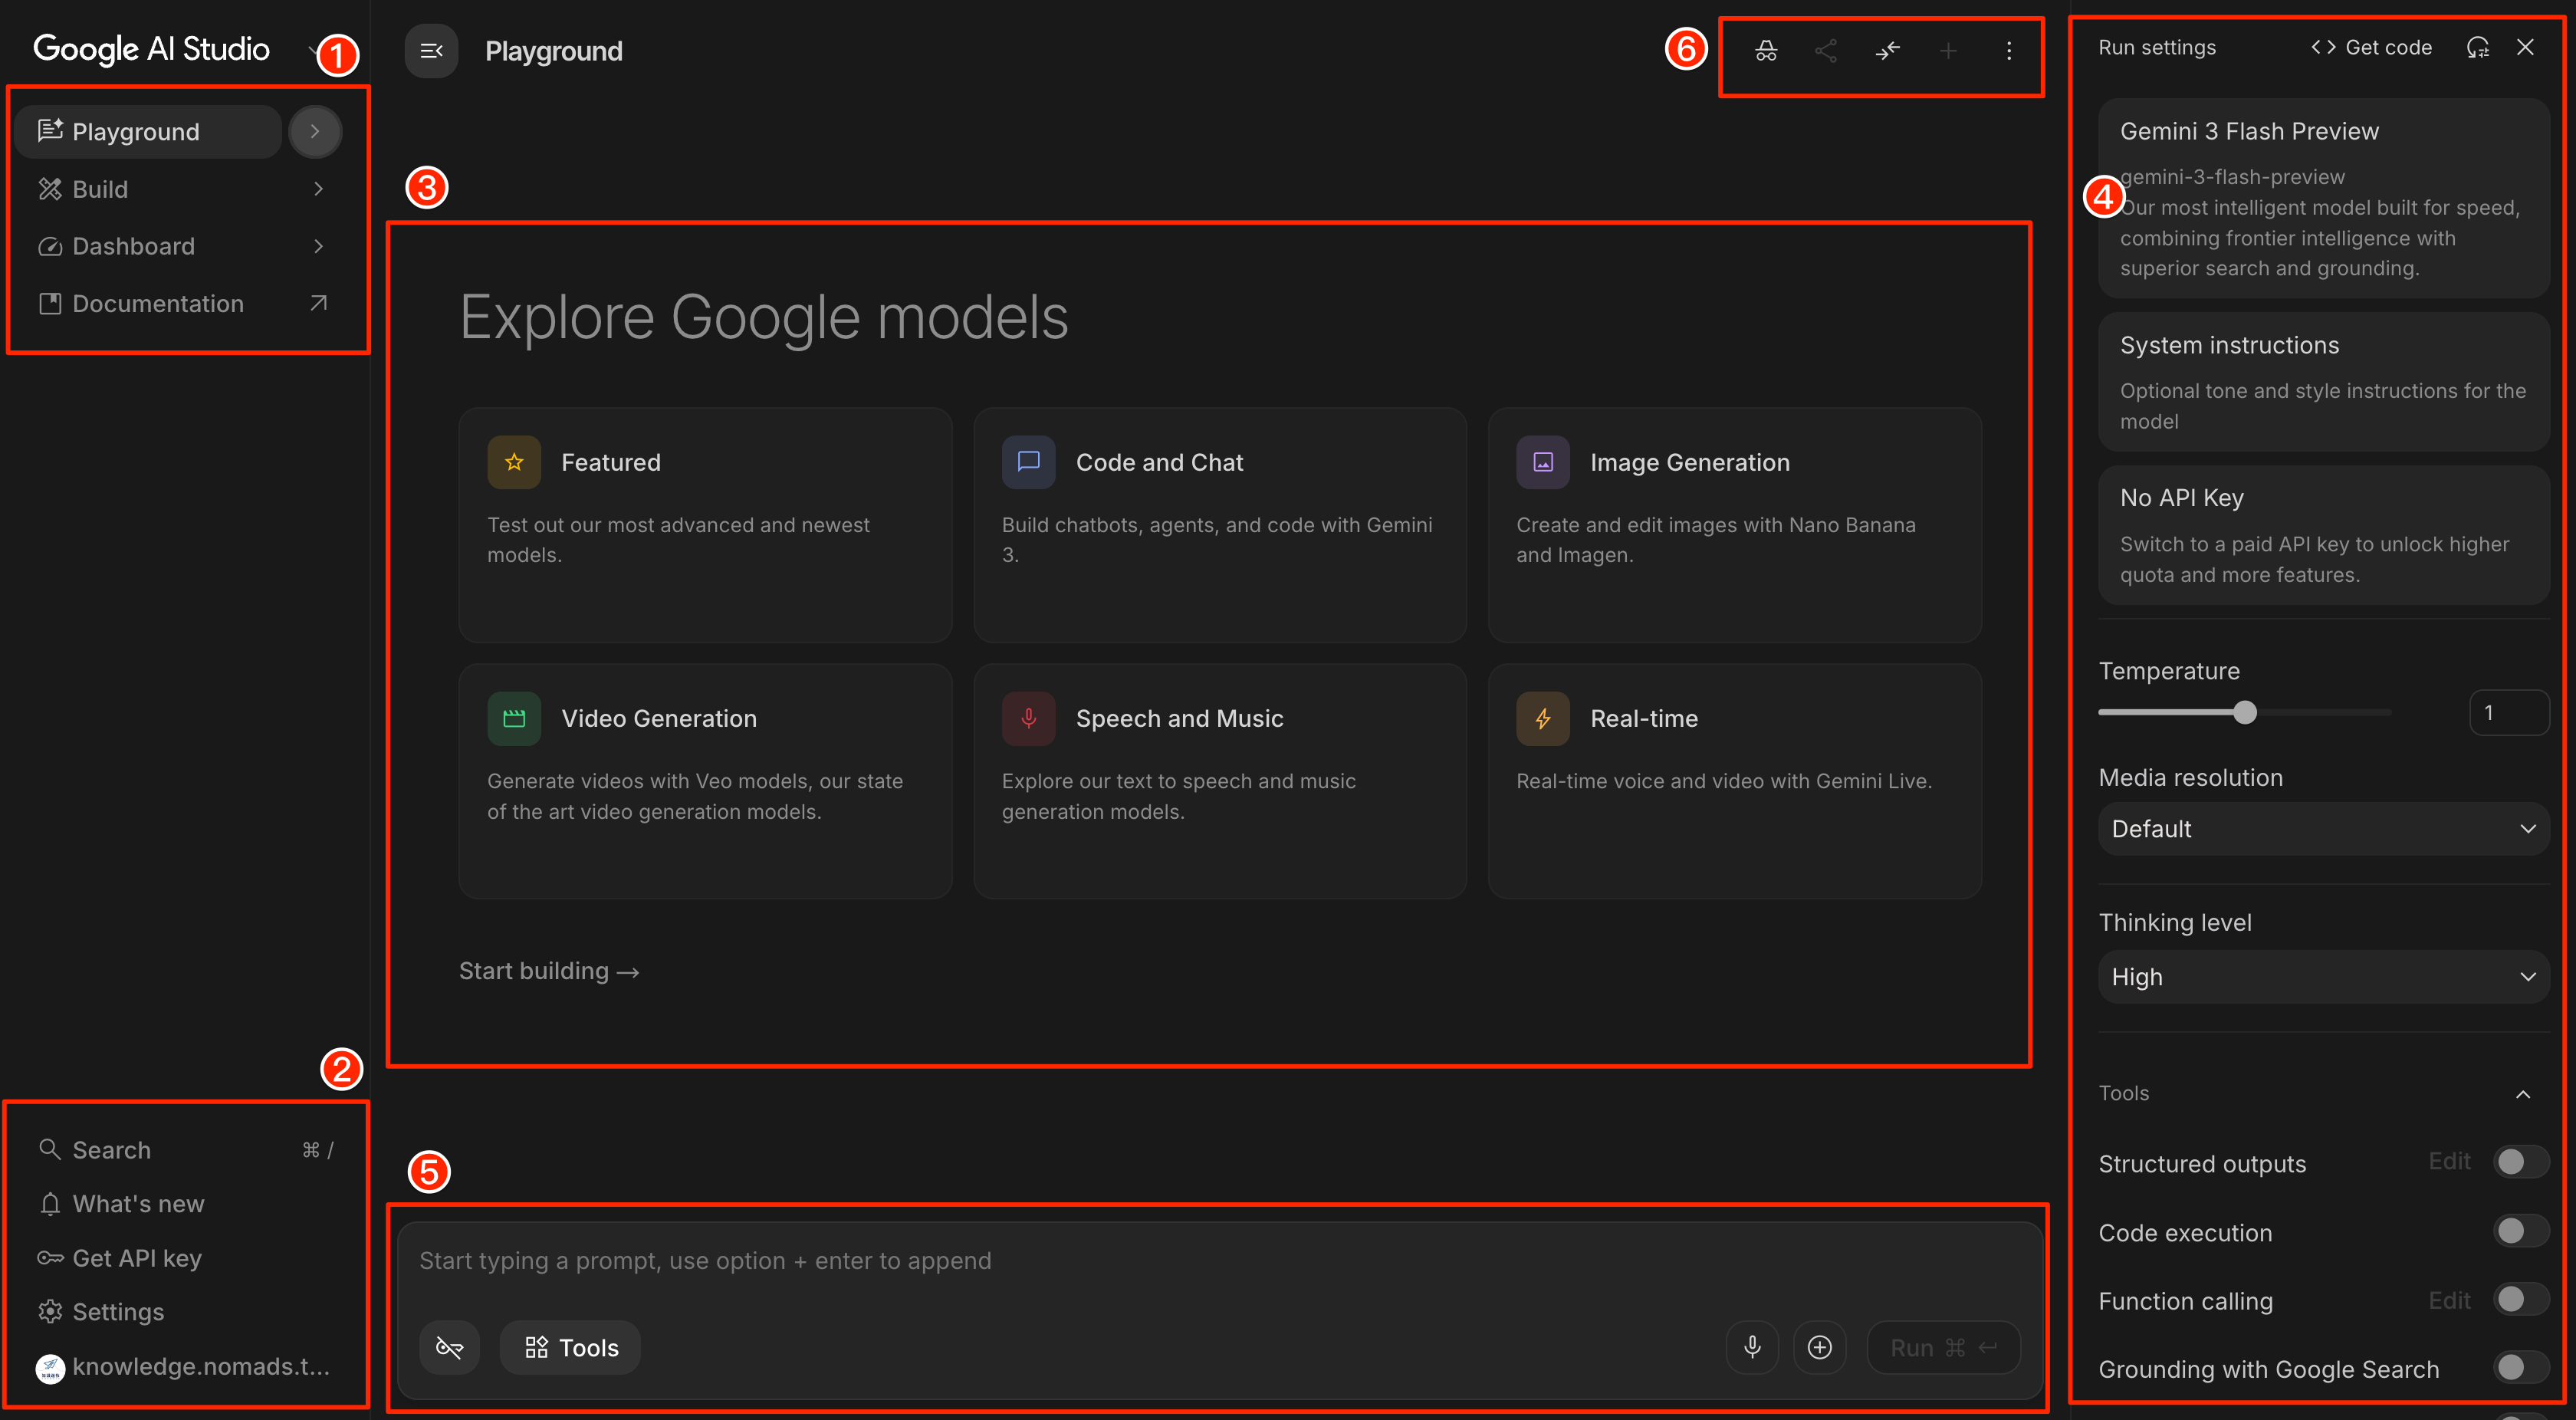Screen dimensions: 2576x1420
Task: Click the plus circle add media icon
Action: click(x=1819, y=1347)
